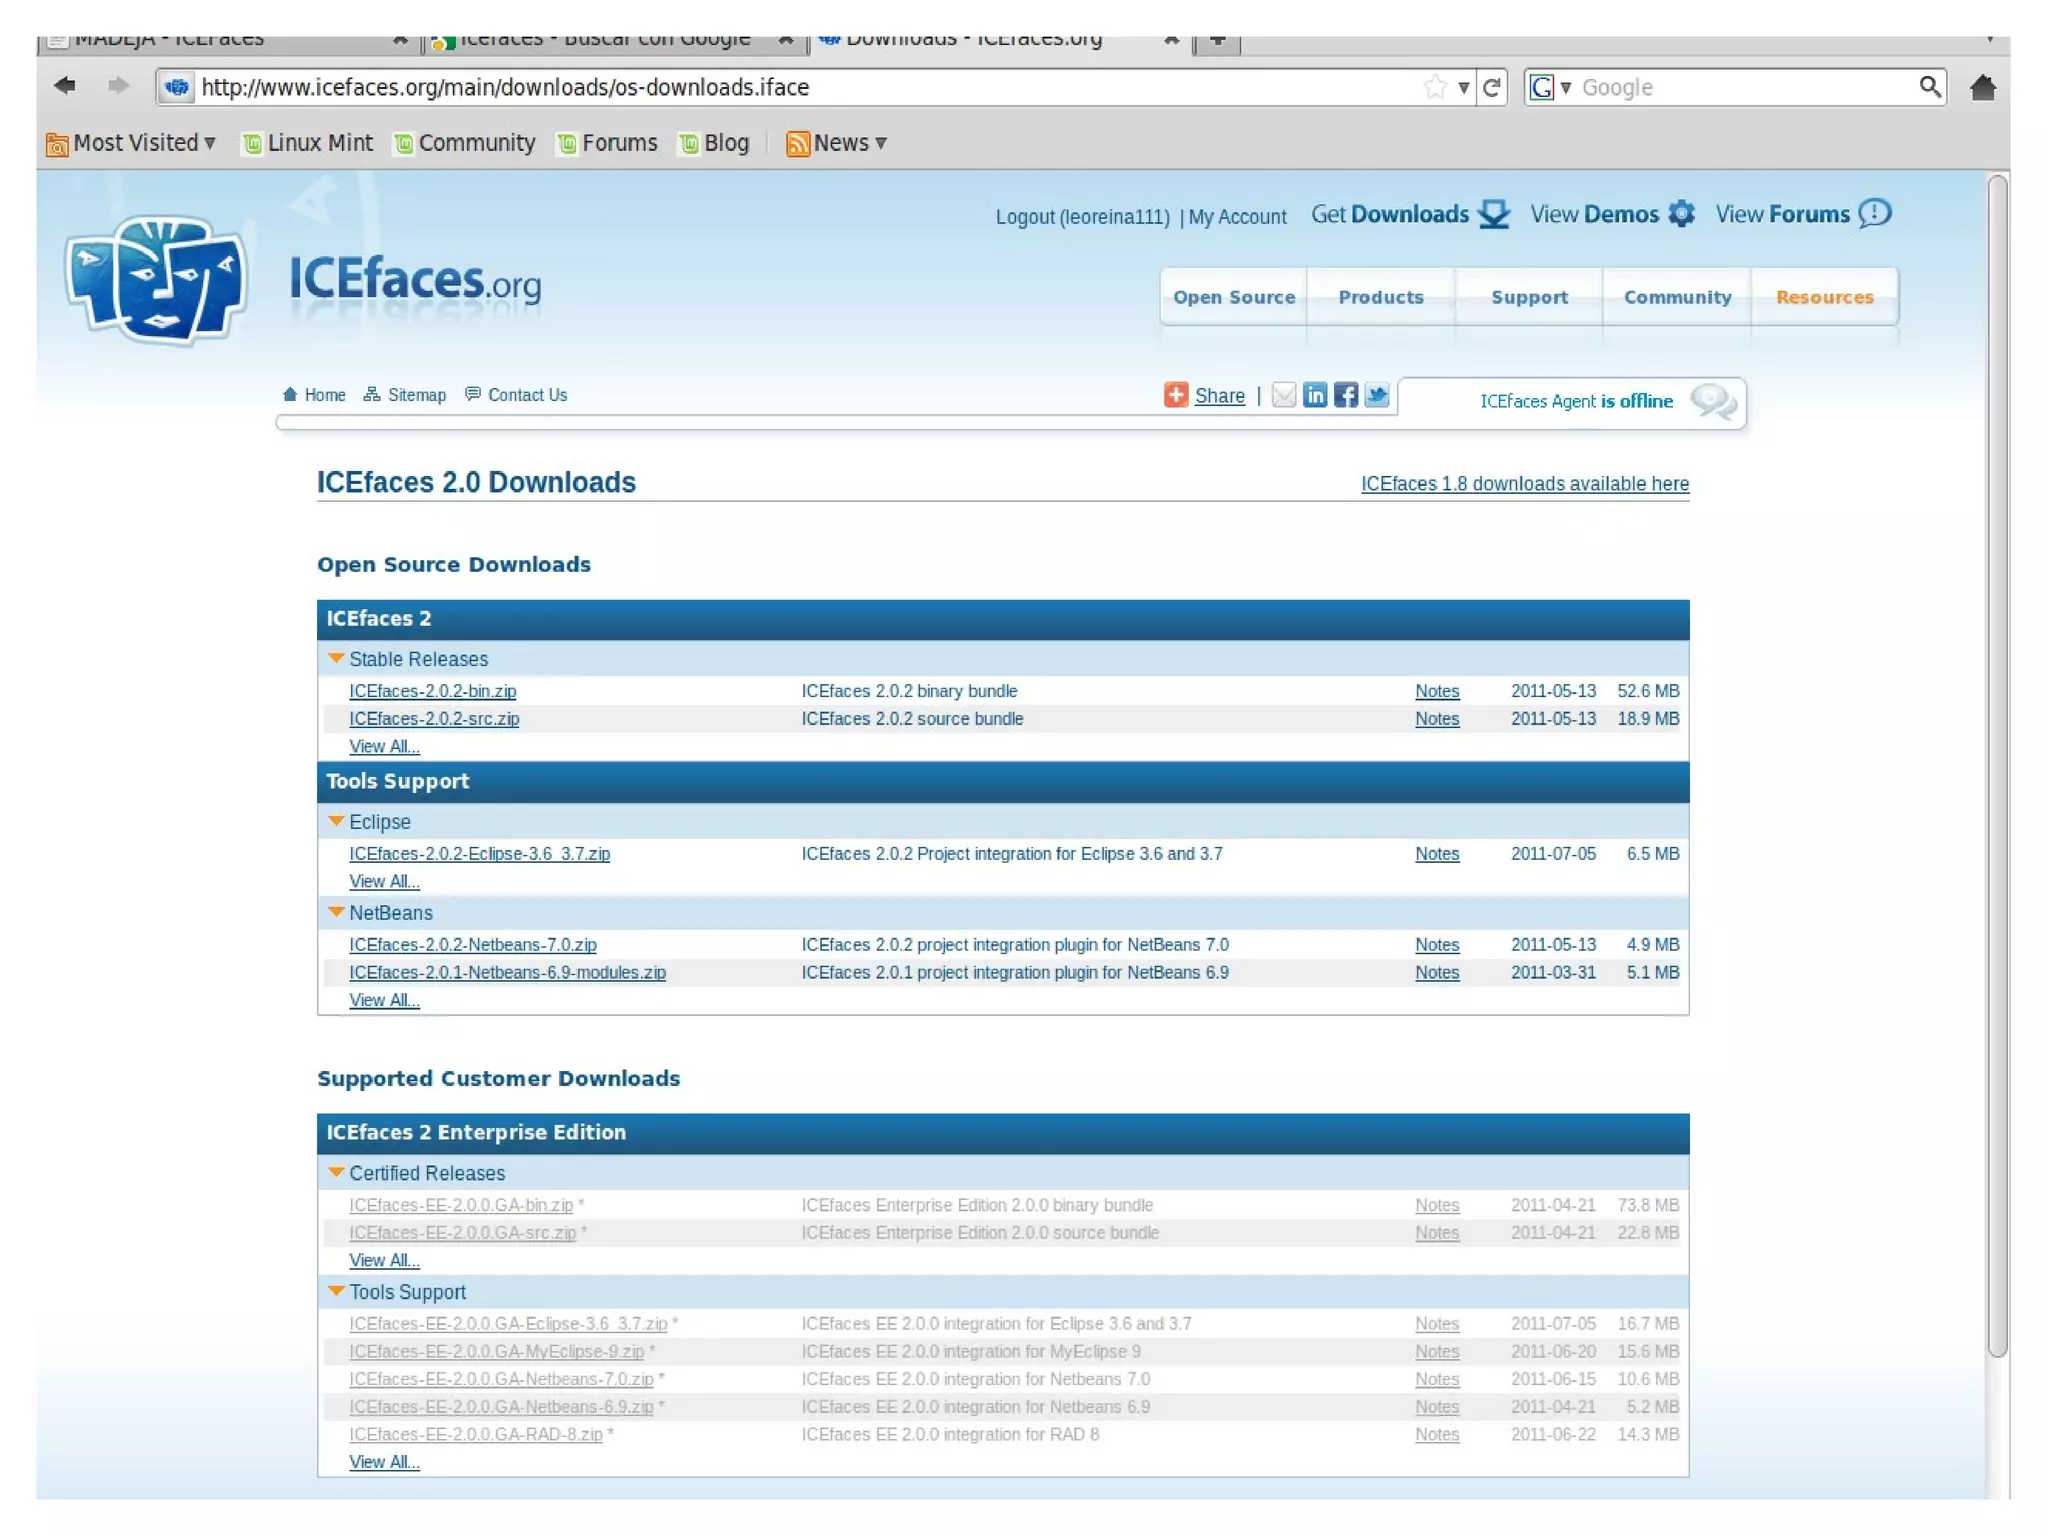Click the page vertical scrollbar
Screen dimensions: 2048x1535
(x=1997, y=765)
